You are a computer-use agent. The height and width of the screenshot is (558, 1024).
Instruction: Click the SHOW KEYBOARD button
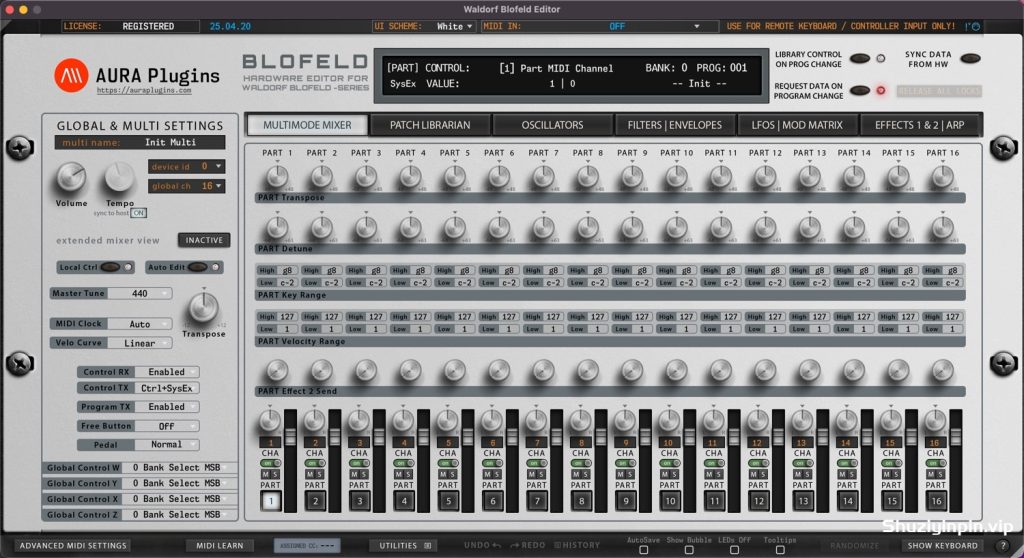[x=942, y=546]
